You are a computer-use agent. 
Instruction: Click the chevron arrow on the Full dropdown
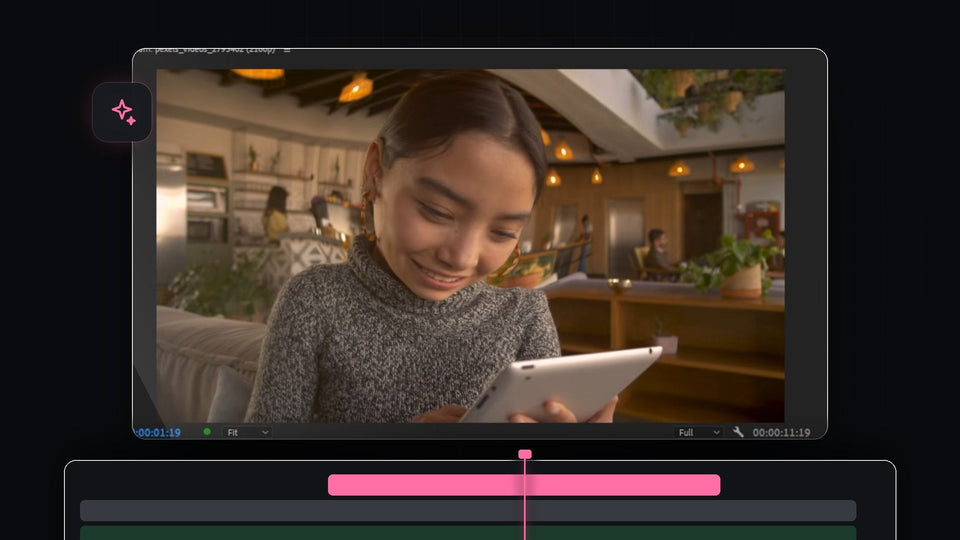coord(716,432)
